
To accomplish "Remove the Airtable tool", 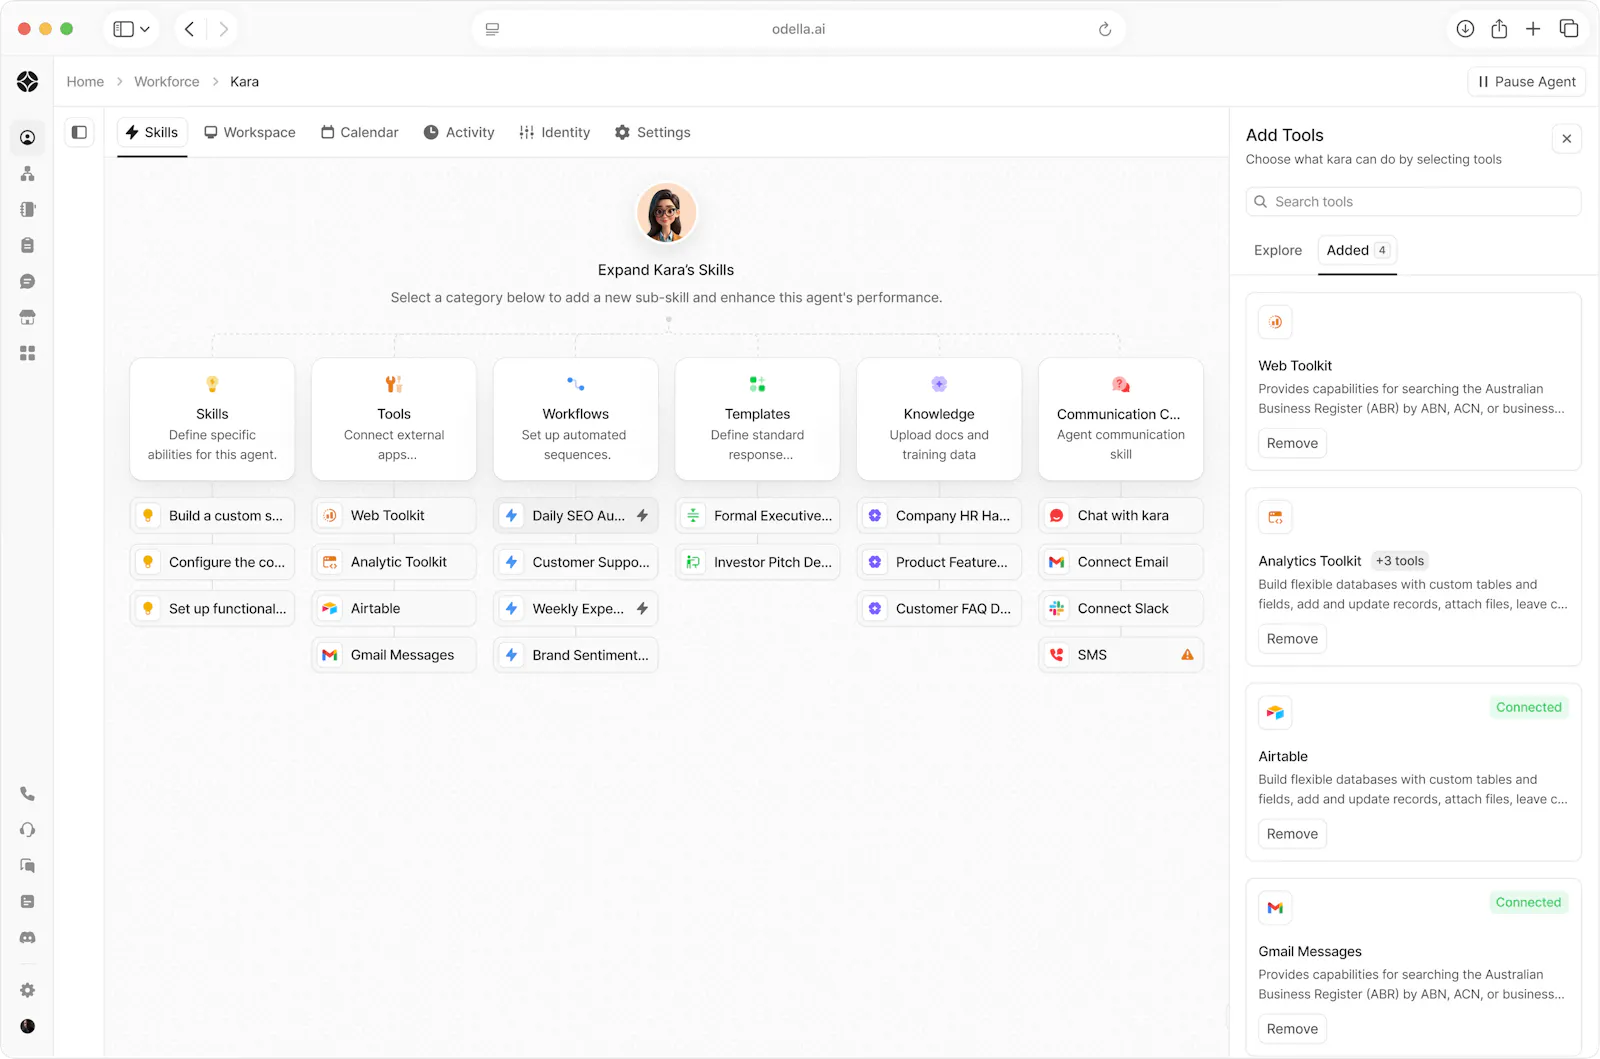I will [1292, 834].
